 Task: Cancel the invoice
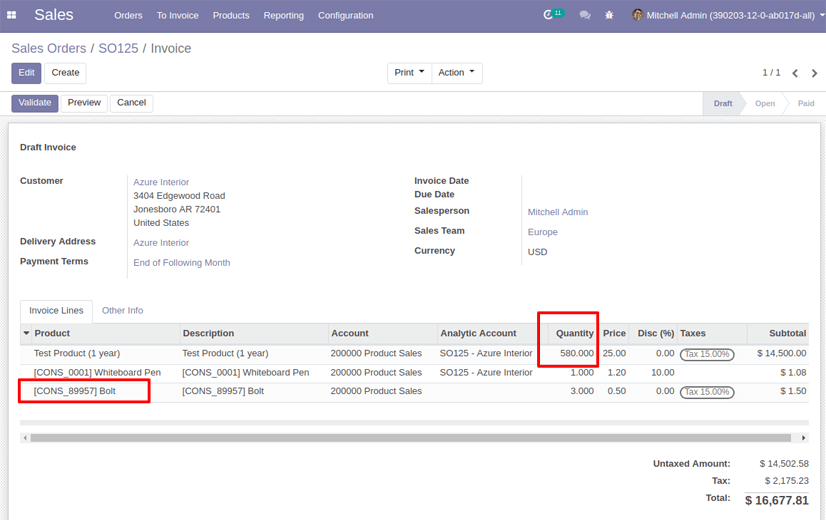132,103
